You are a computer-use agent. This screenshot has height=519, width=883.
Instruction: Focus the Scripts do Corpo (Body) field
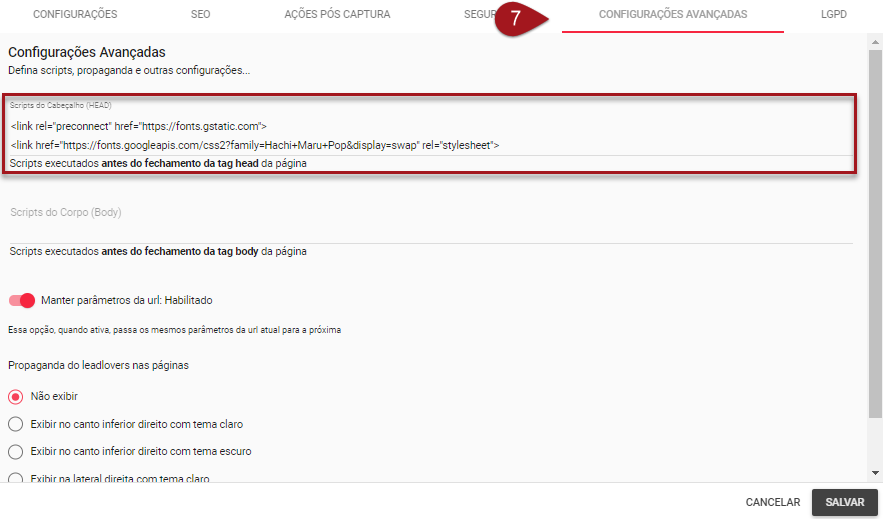pyautogui.click(x=430, y=213)
